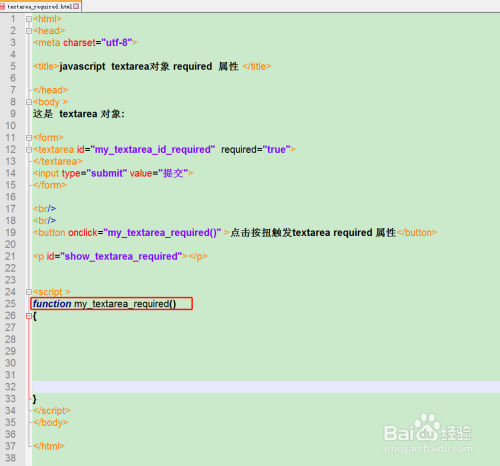This screenshot has height=466, width=500.
Task: Collapse the <textarea> fold marker on line 12
Action: [29, 150]
